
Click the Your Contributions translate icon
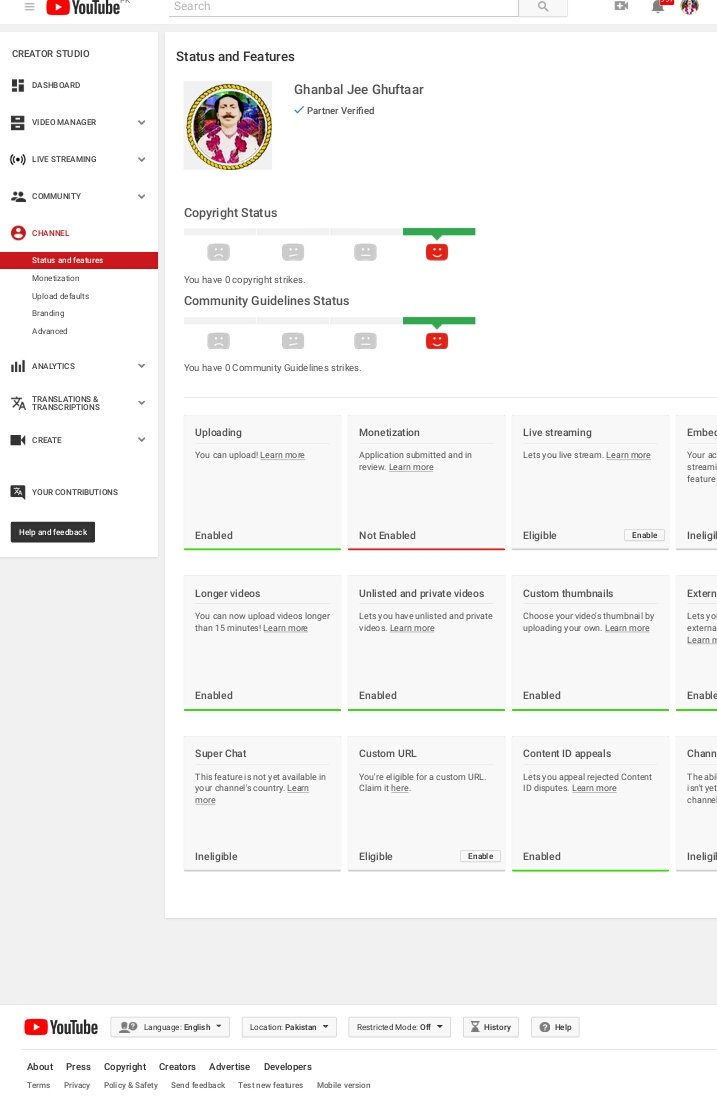pyautogui.click(x=18, y=492)
